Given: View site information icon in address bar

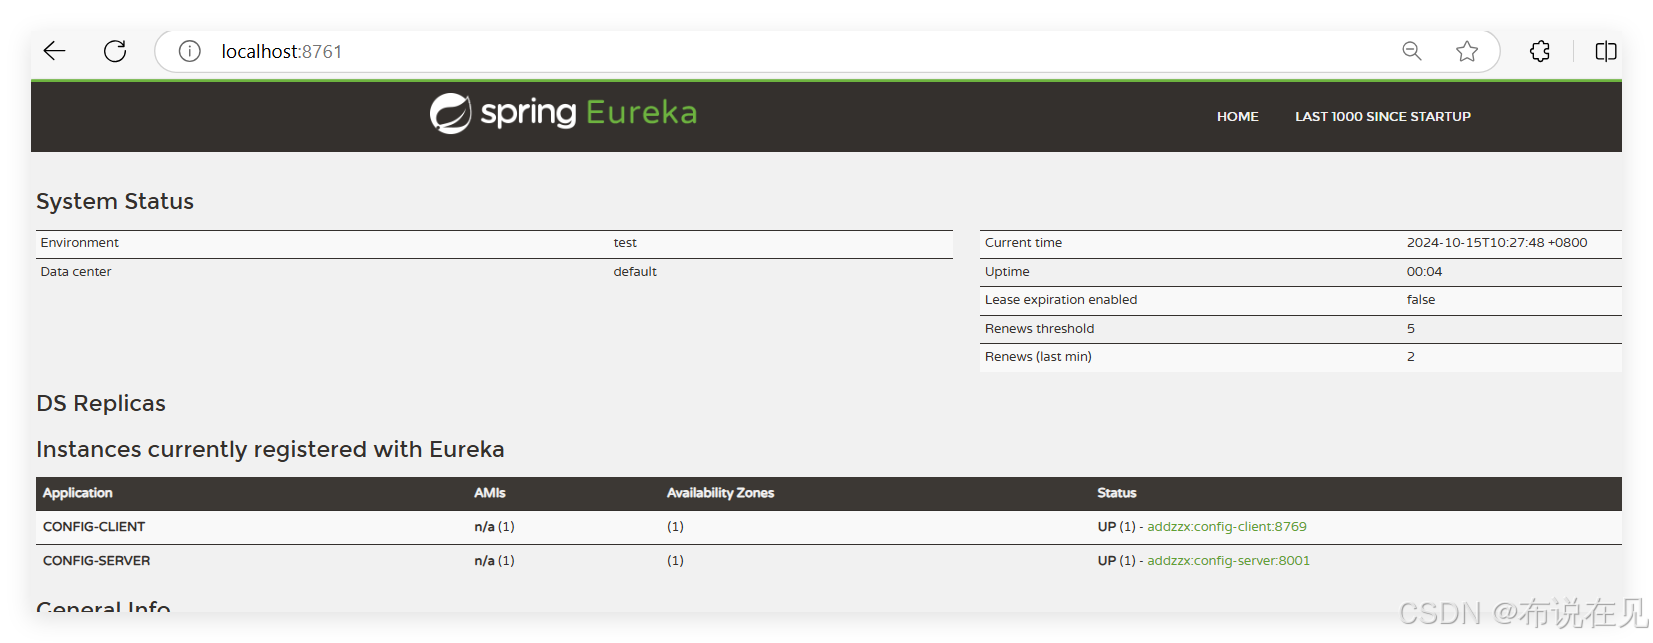Looking at the screenshot, I should [x=189, y=51].
